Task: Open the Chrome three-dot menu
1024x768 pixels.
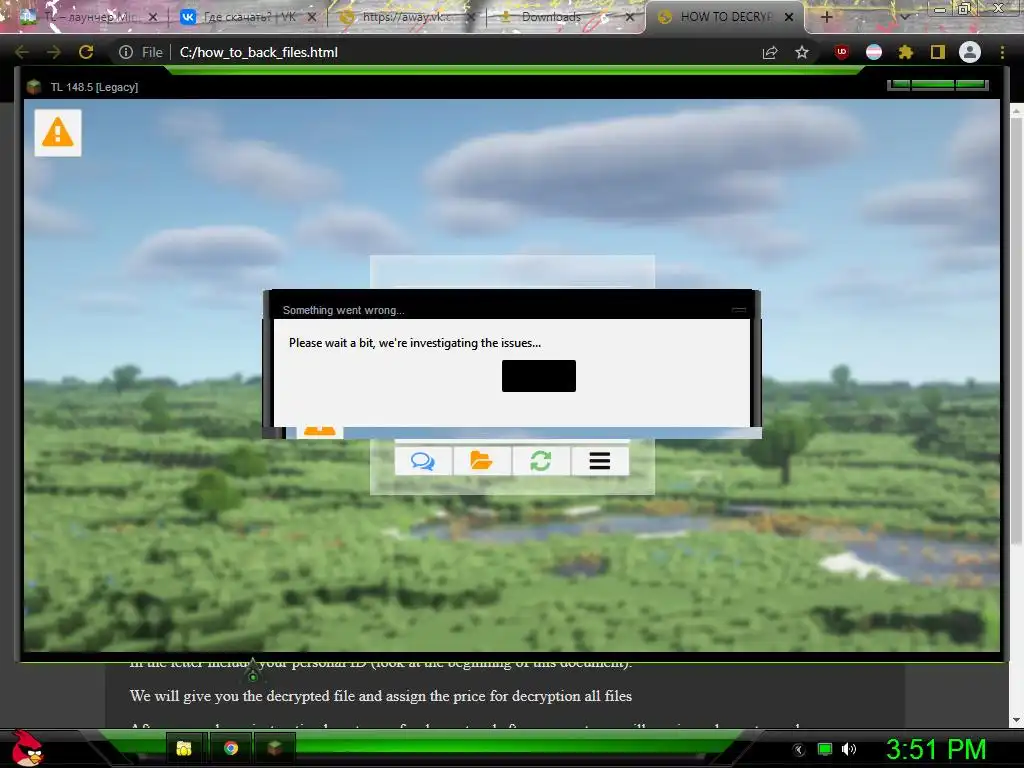Action: point(1002,52)
